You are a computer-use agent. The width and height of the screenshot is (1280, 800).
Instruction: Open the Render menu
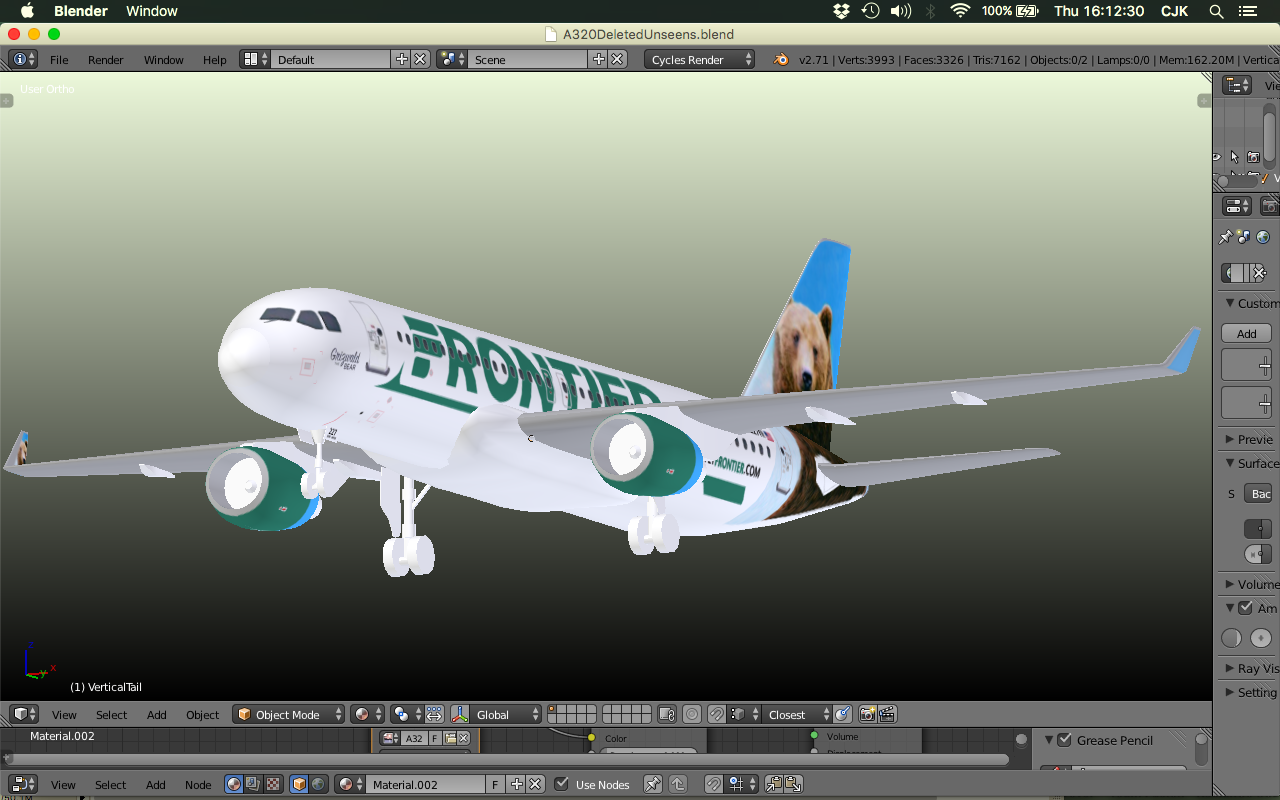point(106,60)
